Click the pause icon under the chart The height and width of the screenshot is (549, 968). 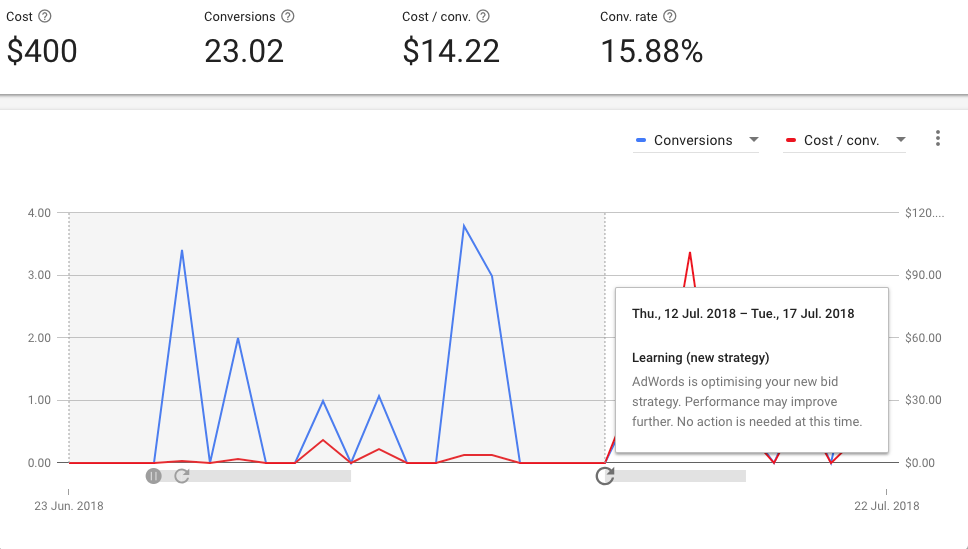[x=153, y=476]
